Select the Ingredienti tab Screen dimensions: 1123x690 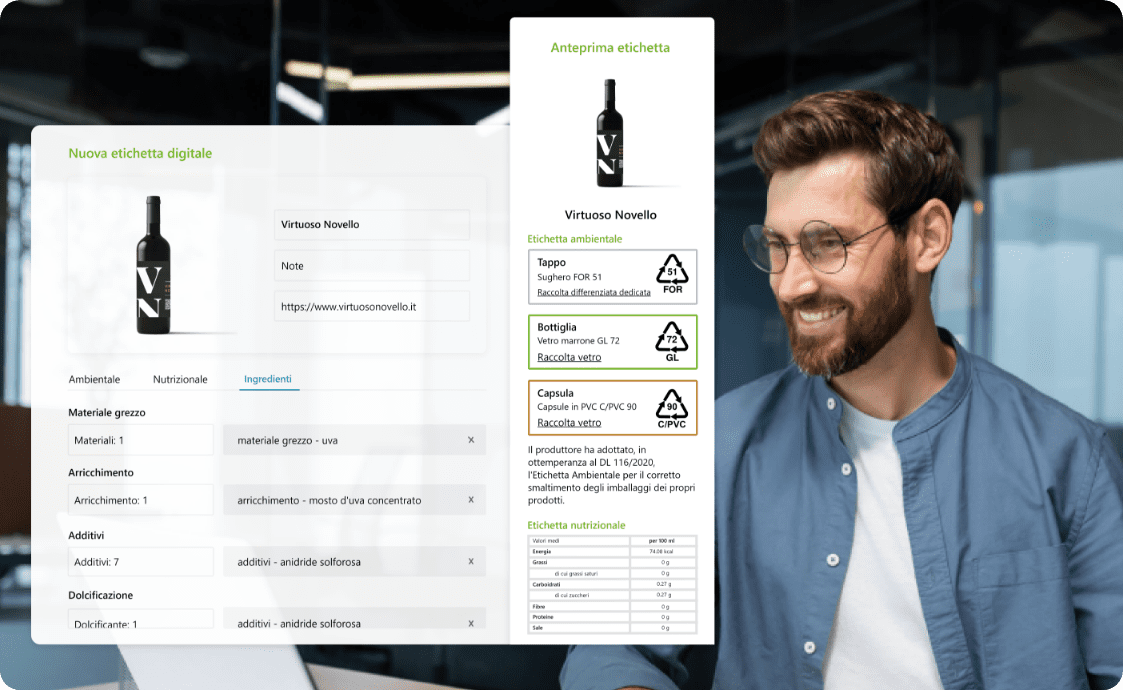point(268,379)
